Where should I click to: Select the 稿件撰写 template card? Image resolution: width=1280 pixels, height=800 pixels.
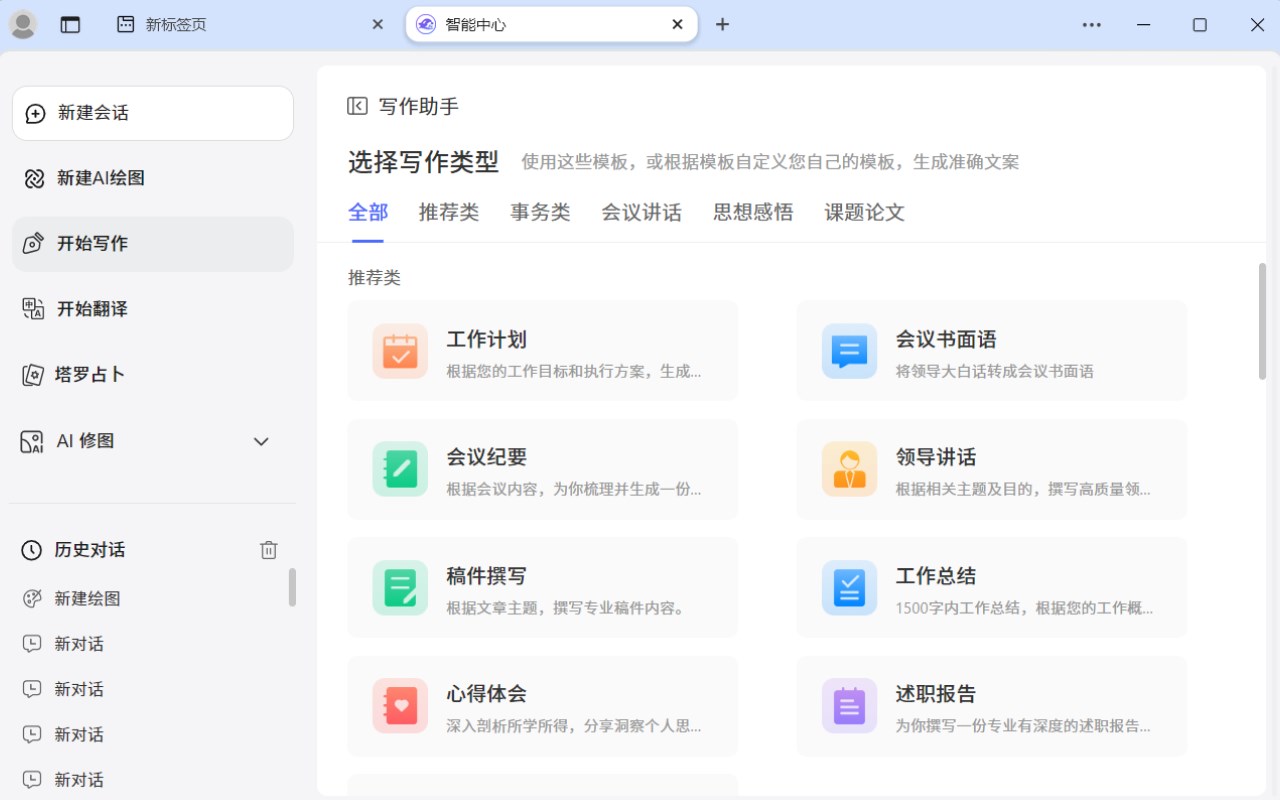click(x=543, y=588)
